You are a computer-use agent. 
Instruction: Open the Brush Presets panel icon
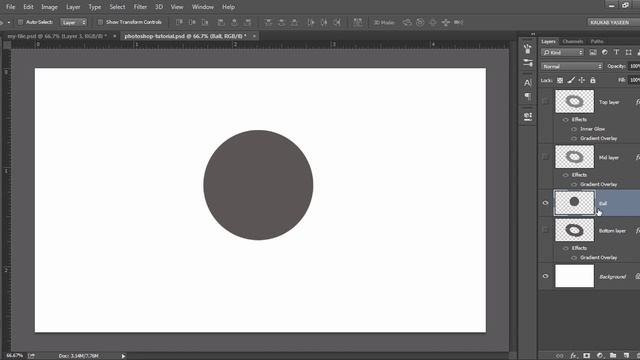pyautogui.click(x=528, y=49)
